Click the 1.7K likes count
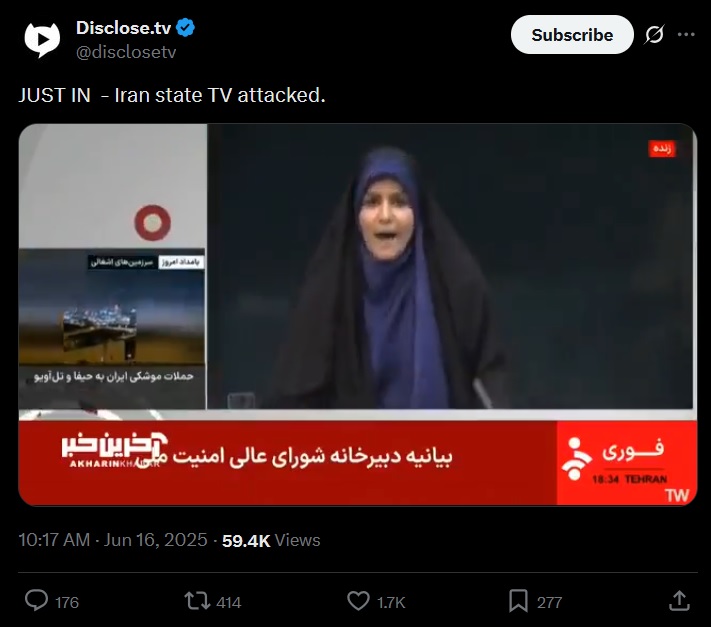Viewport: 711px width, 627px height. [391, 603]
